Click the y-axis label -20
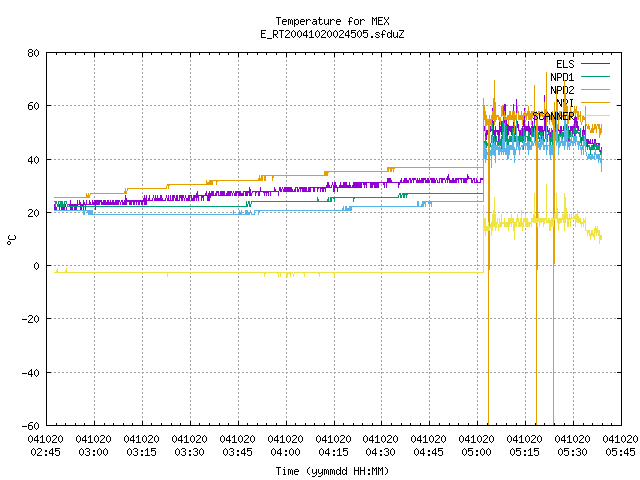Image resolution: width=640 pixels, height=480 pixels. (x=31, y=319)
